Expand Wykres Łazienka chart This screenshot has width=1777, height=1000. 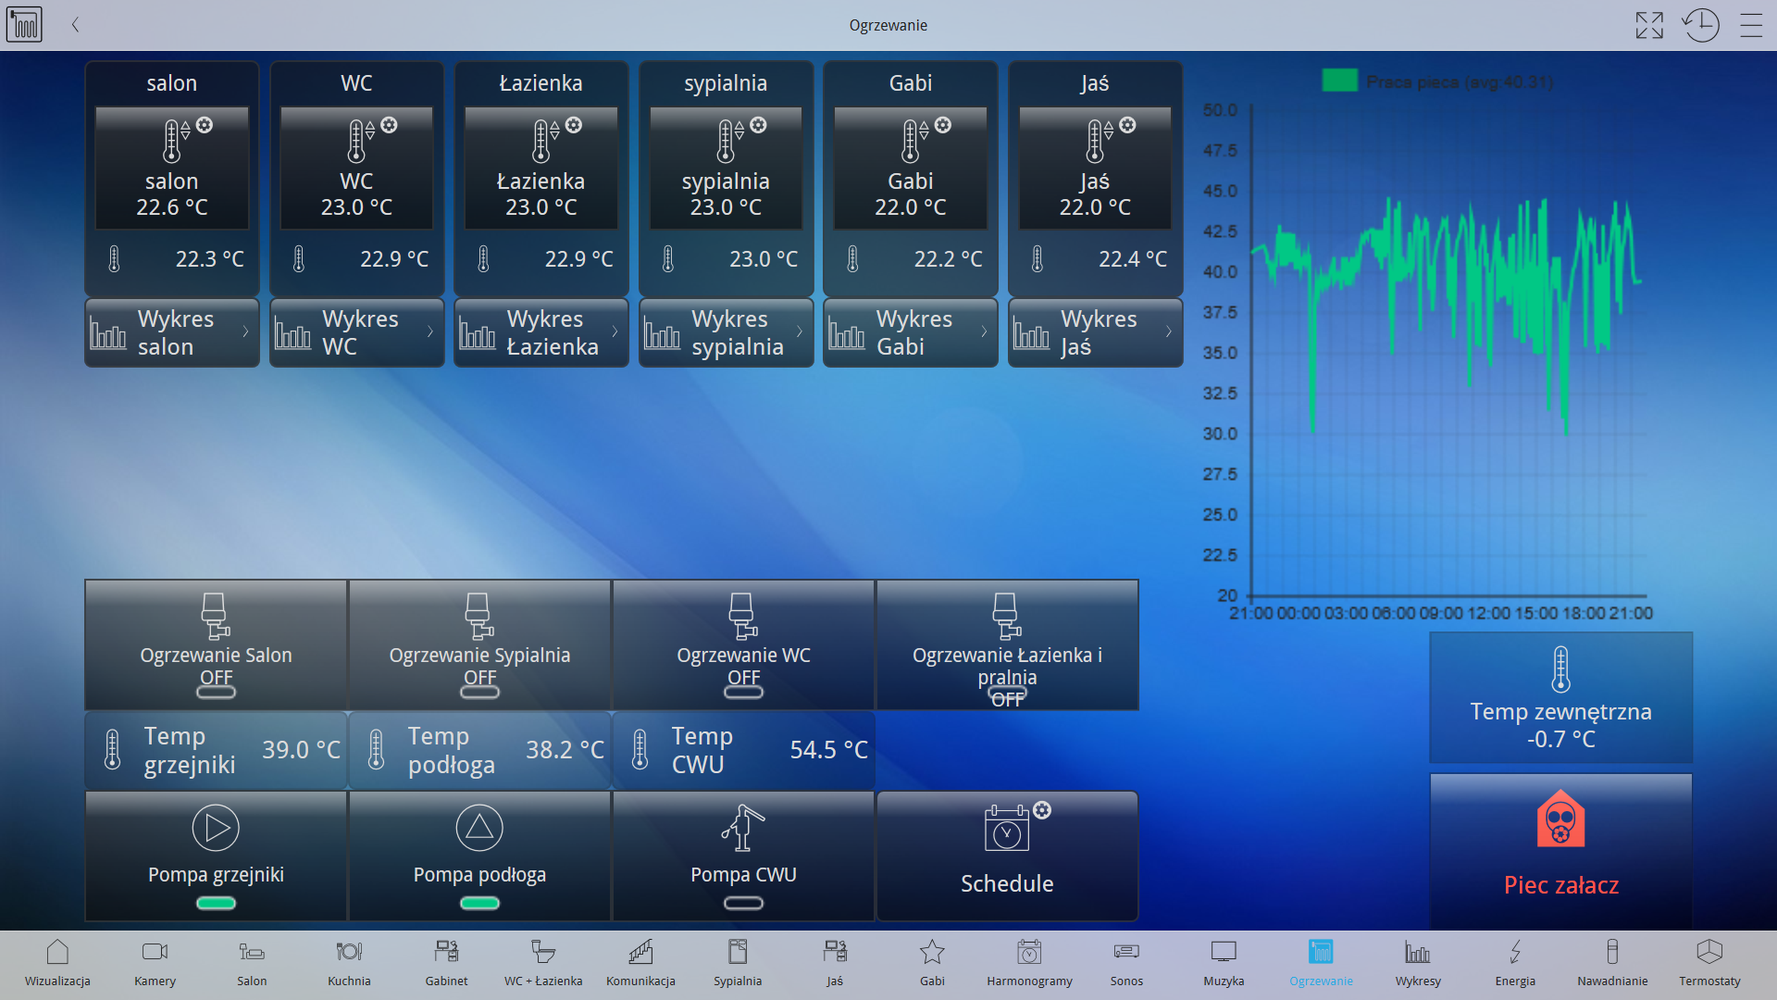click(x=541, y=333)
